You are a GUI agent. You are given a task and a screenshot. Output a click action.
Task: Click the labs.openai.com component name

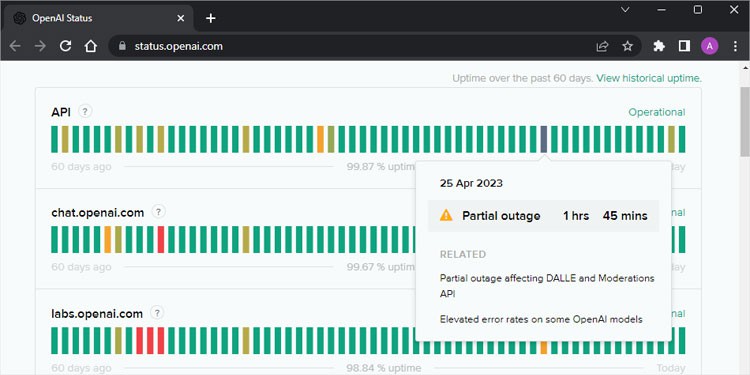(97, 314)
